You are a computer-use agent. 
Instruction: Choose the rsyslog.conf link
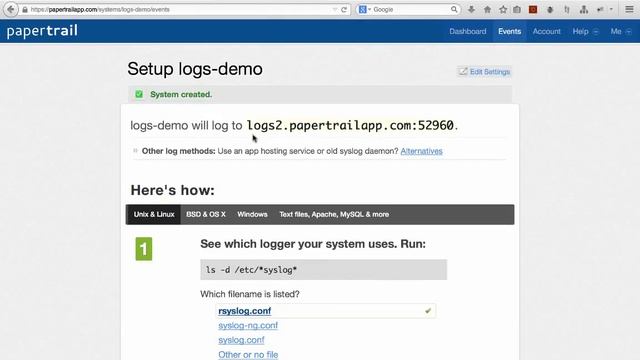(244, 311)
